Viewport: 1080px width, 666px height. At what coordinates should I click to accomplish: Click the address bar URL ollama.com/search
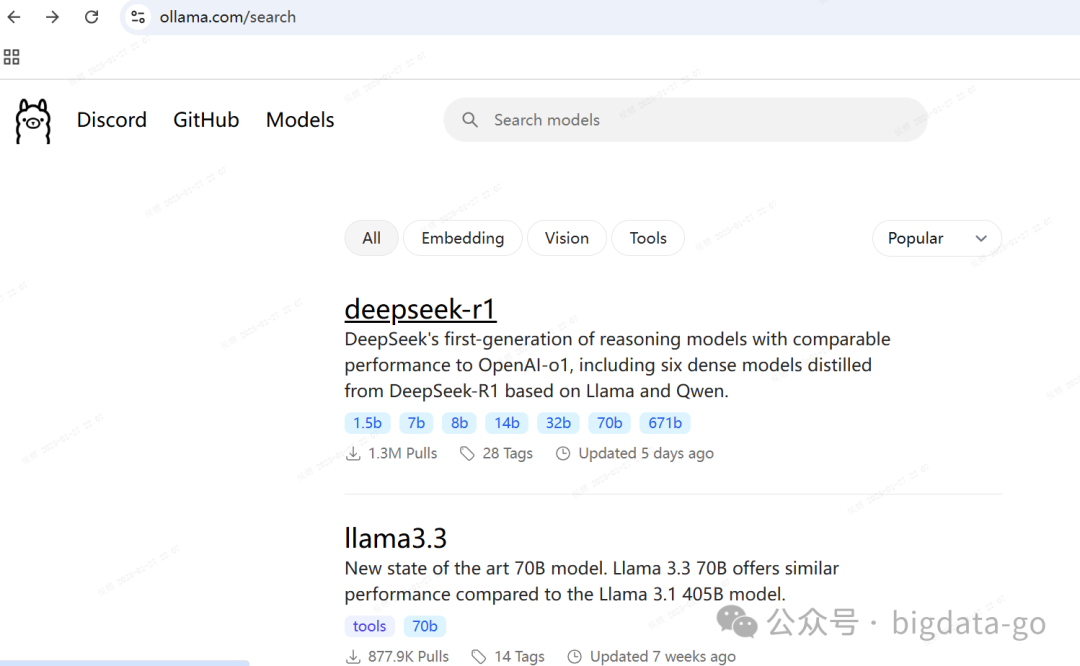228,17
